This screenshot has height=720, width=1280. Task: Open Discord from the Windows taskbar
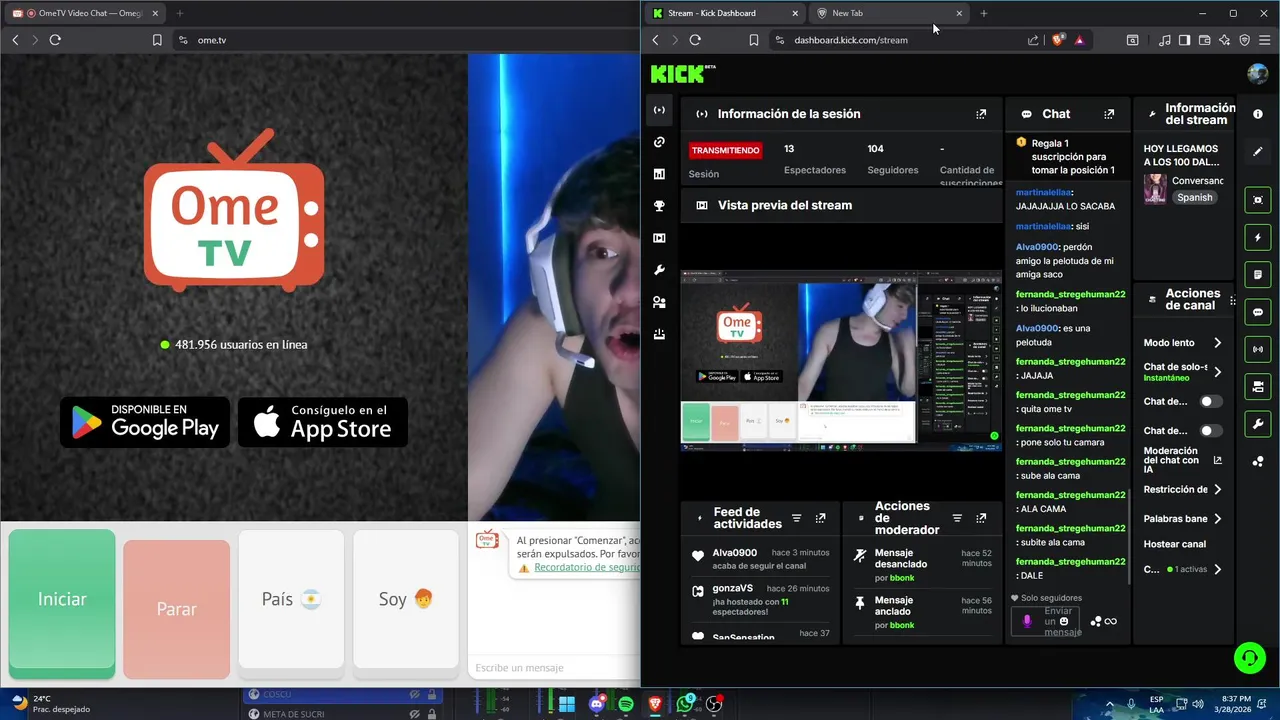[x=597, y=704]
